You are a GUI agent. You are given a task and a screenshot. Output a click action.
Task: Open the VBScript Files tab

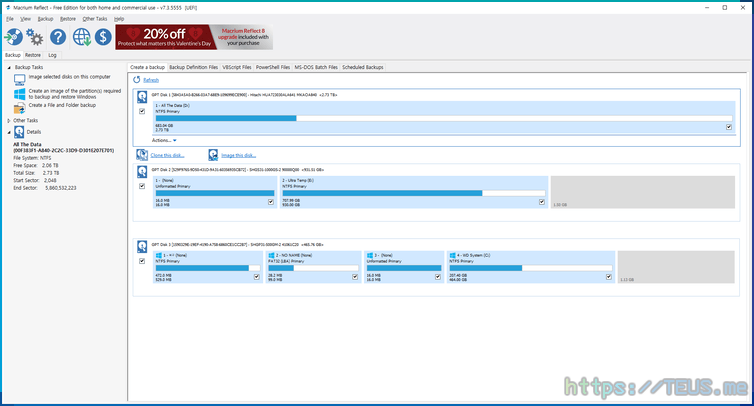click(x=237, y=67)
